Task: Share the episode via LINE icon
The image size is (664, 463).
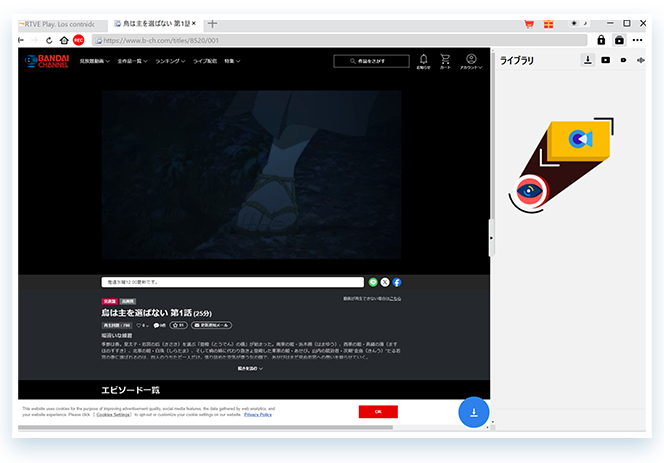Action: pos(373,283)
